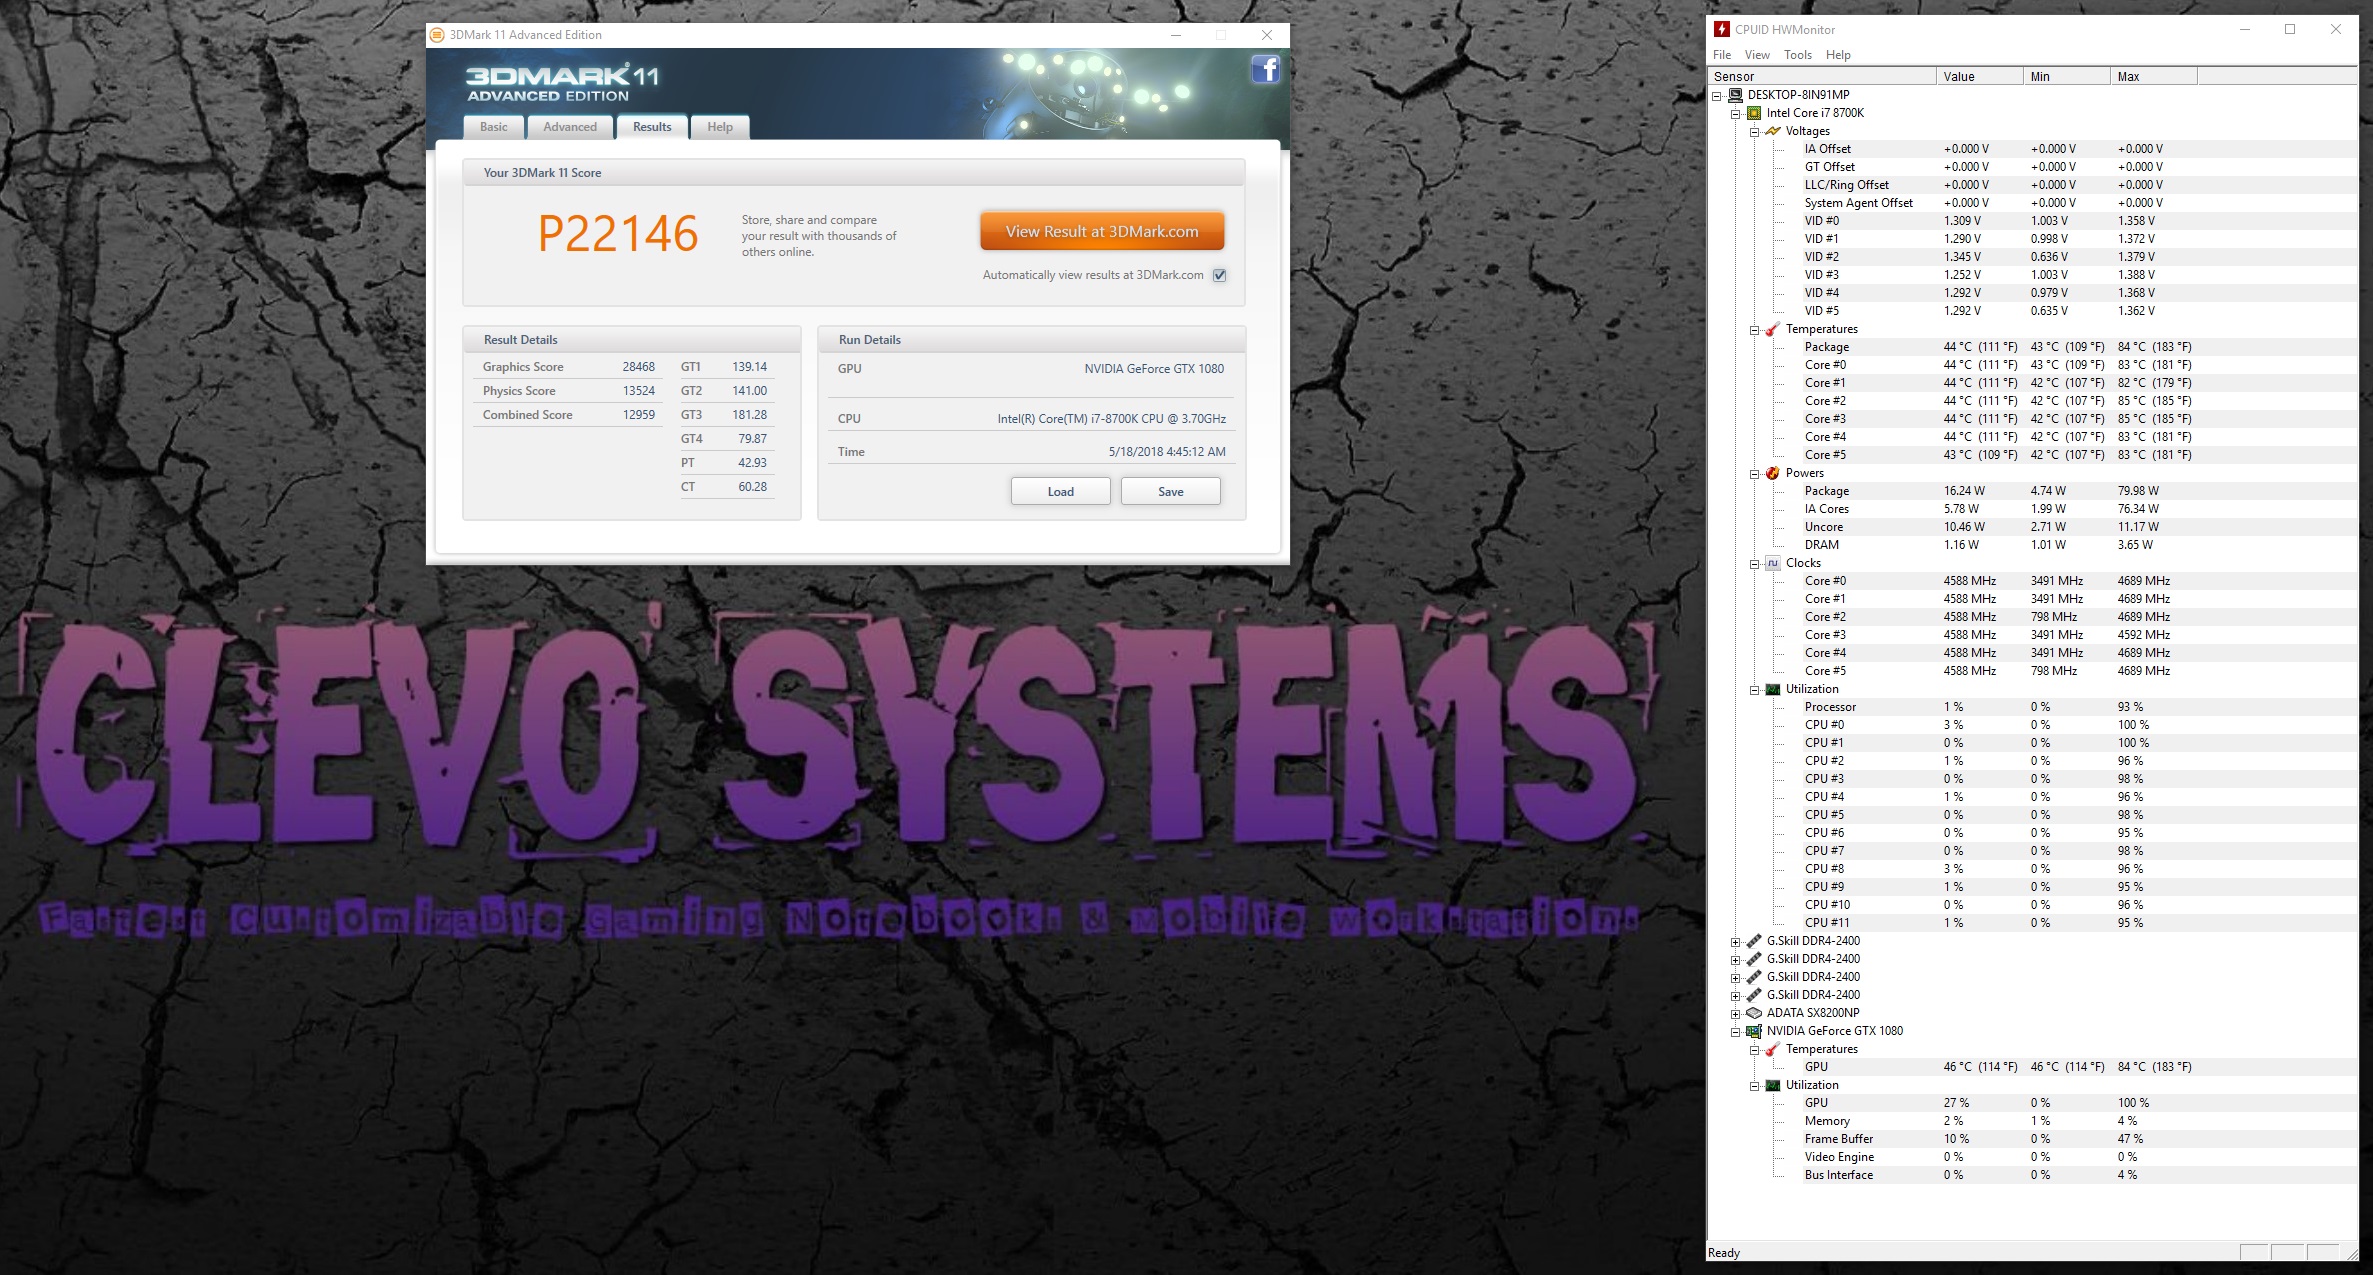This screenshot has height=1275, width=2373.
Task: Click the Voltages lightning icon
Action: coord(1773,131)
